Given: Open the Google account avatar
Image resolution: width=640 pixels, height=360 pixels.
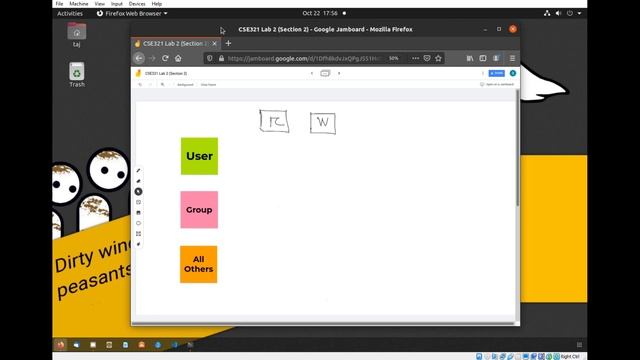Looking at the screenshot, I should (x=513, y=73).
